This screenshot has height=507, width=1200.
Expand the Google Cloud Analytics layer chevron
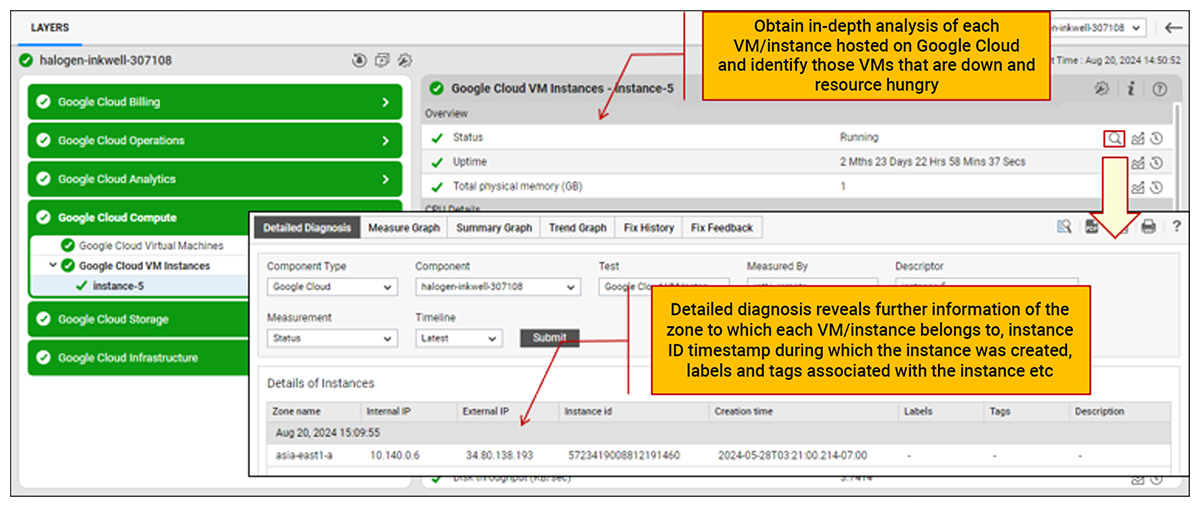pos(386,179)
